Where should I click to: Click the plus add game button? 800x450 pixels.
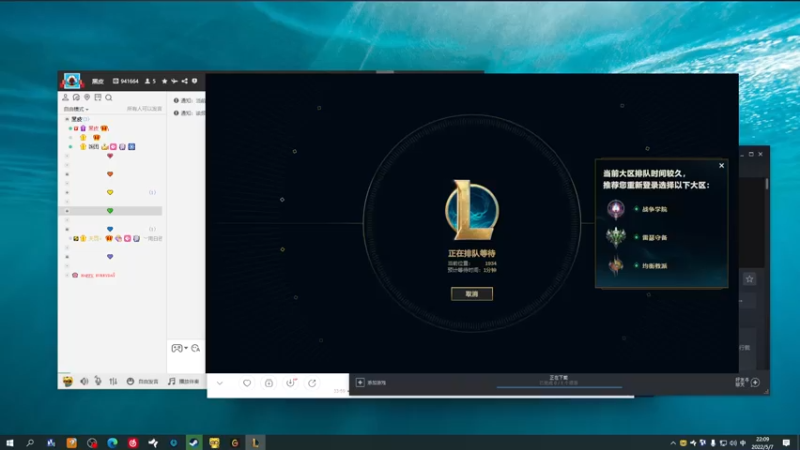360,383
